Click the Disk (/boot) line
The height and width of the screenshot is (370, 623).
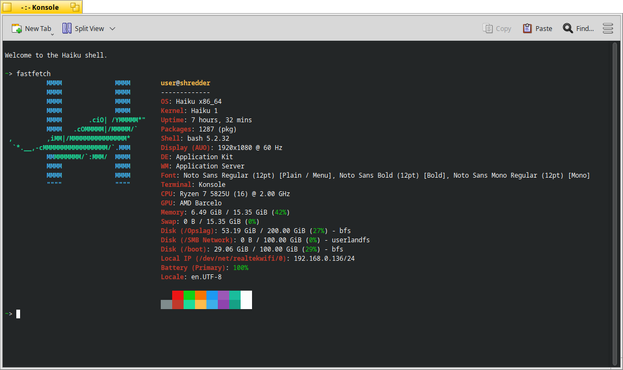click(252, 249)
